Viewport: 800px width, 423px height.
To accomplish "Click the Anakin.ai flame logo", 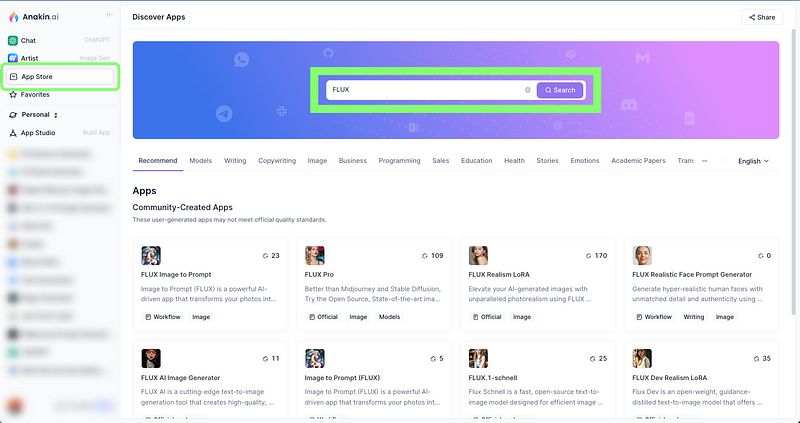I will (x=14, y=17).
